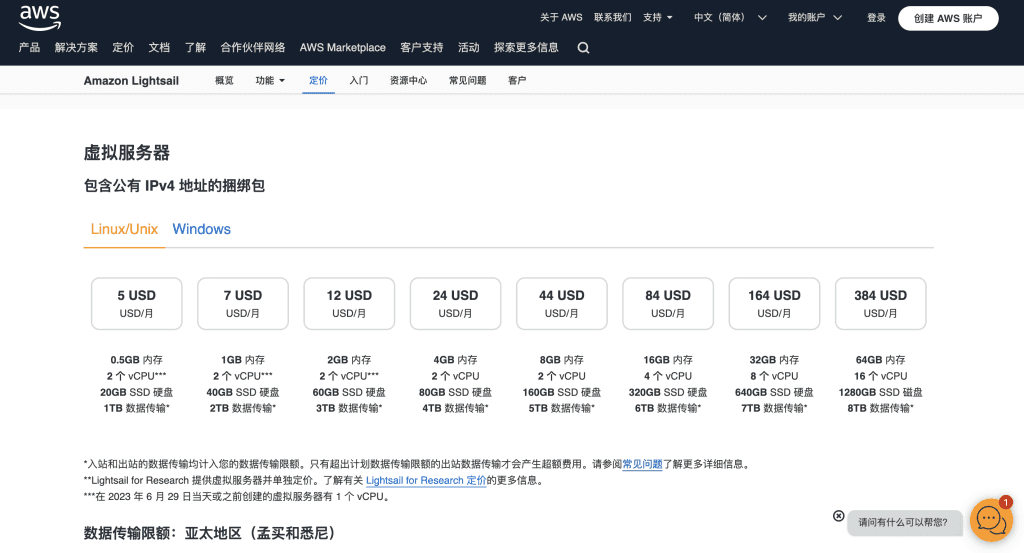The image size is (1024, 553).
Task: Click the 640GB SSD 硬盘 text
Action: [x=774, y=392]
